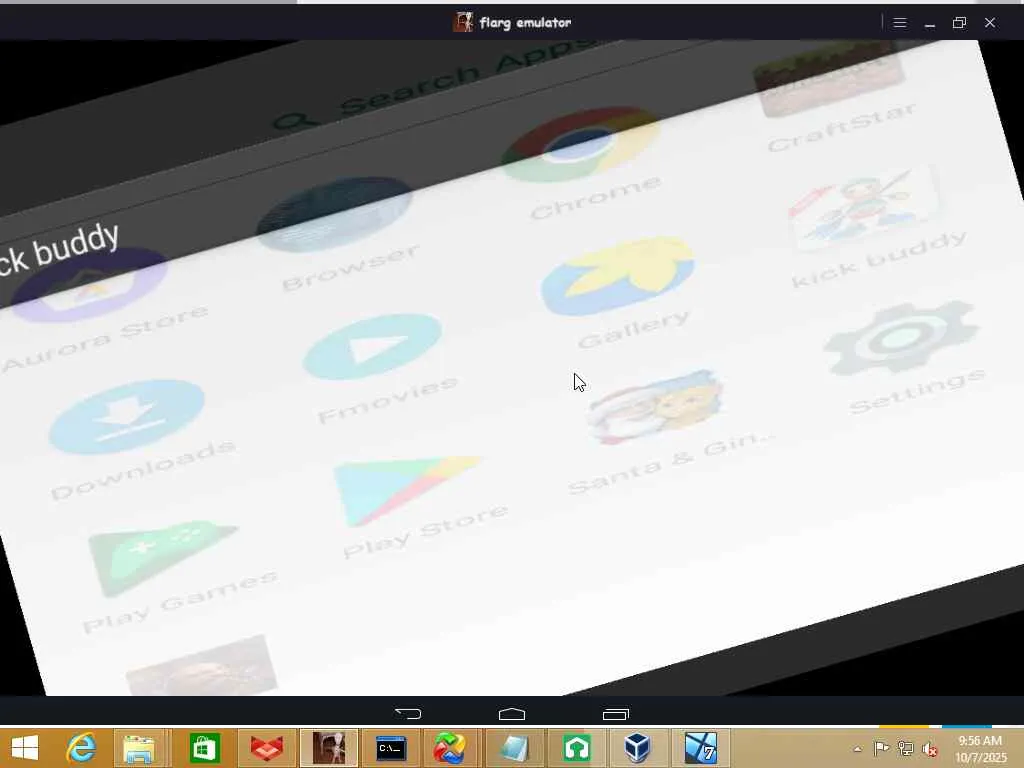Select the flarg emulator taskbar button
The height and width of the screenshot is (768, 1024).
point(329,748)
